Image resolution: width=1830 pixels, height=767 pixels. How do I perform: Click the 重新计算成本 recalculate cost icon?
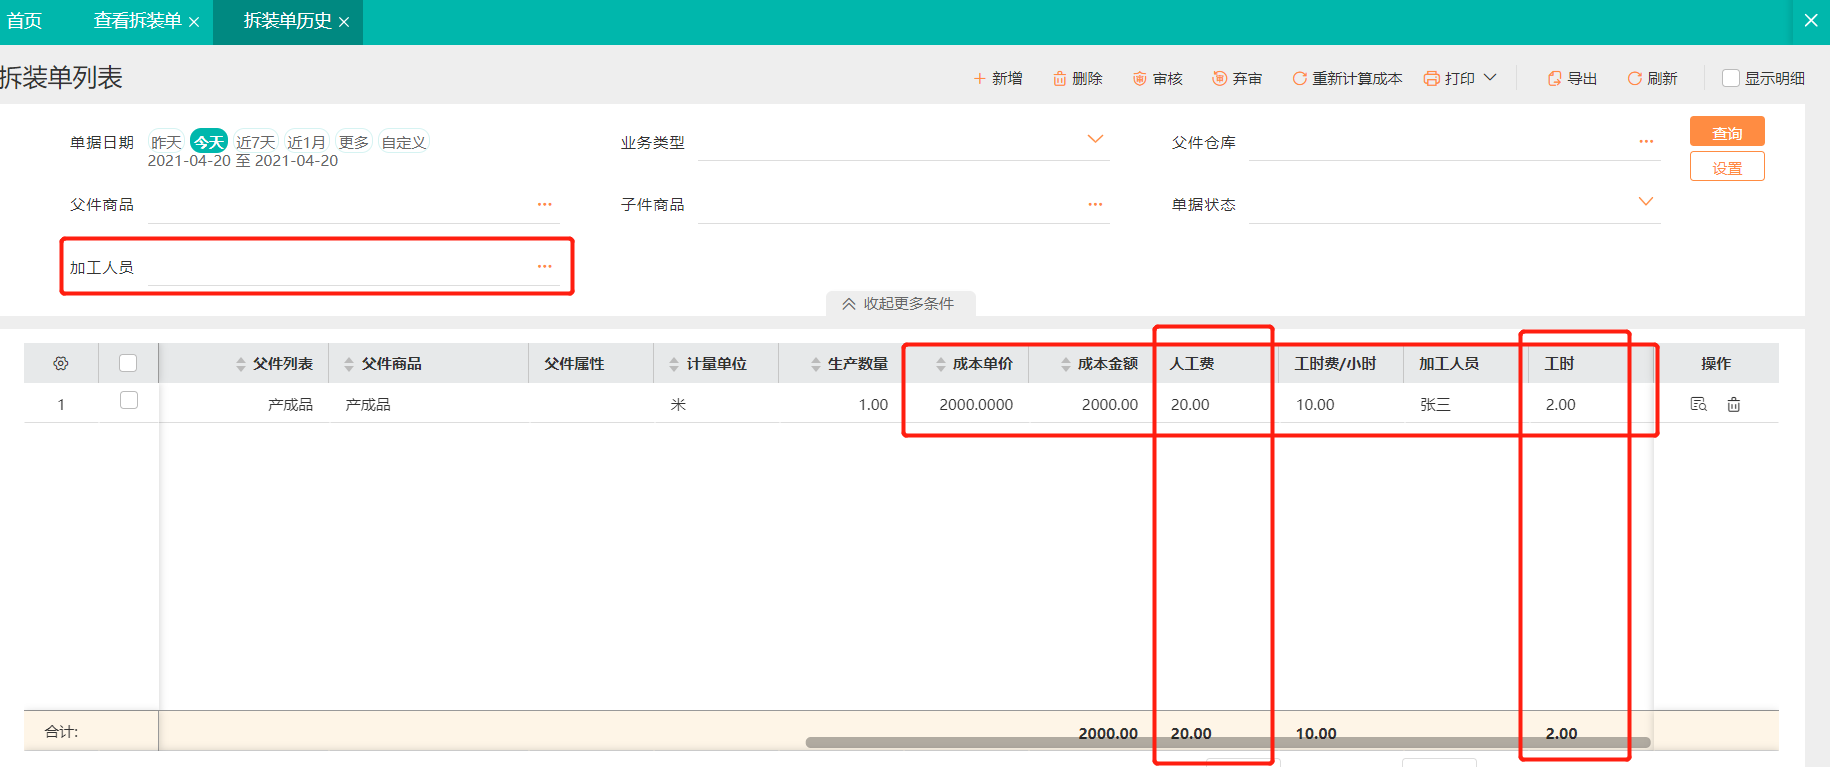coord(1299,78)
